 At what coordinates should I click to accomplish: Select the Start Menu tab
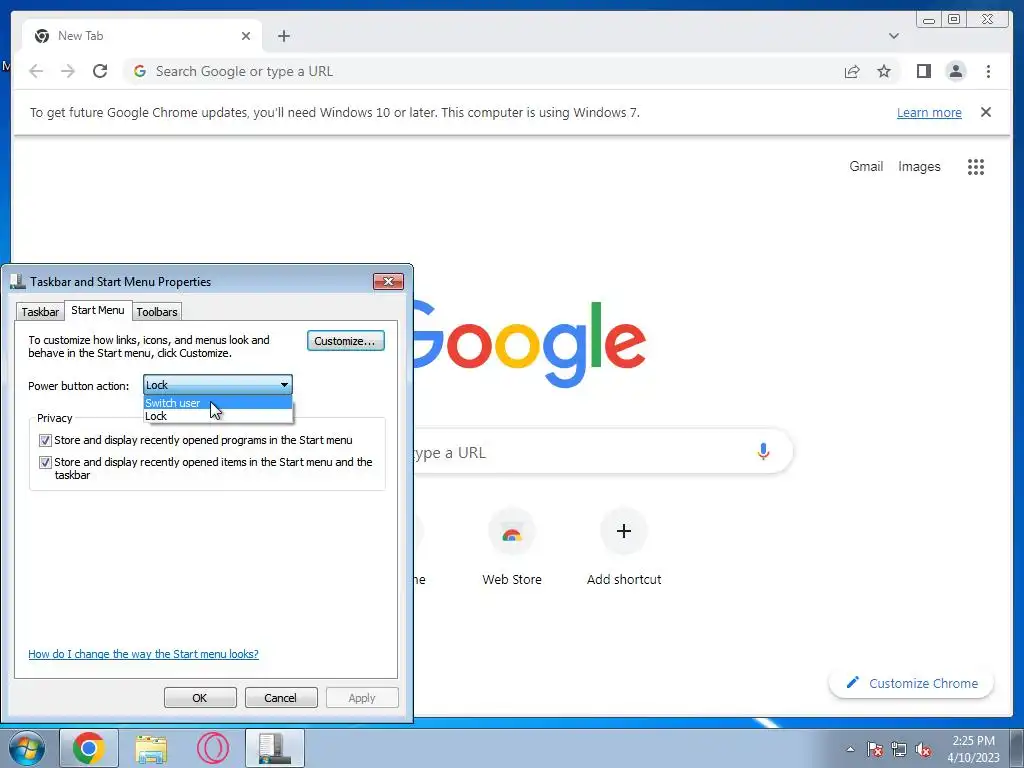coord(98,310)
